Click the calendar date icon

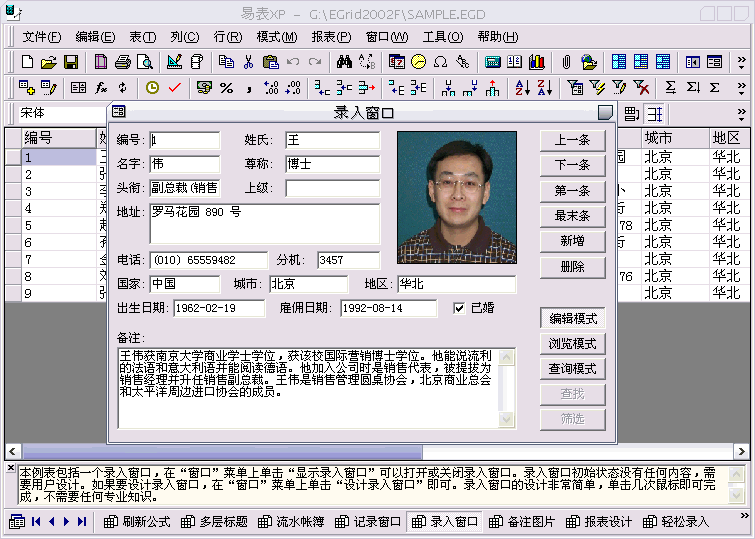[x=397, y=62]
